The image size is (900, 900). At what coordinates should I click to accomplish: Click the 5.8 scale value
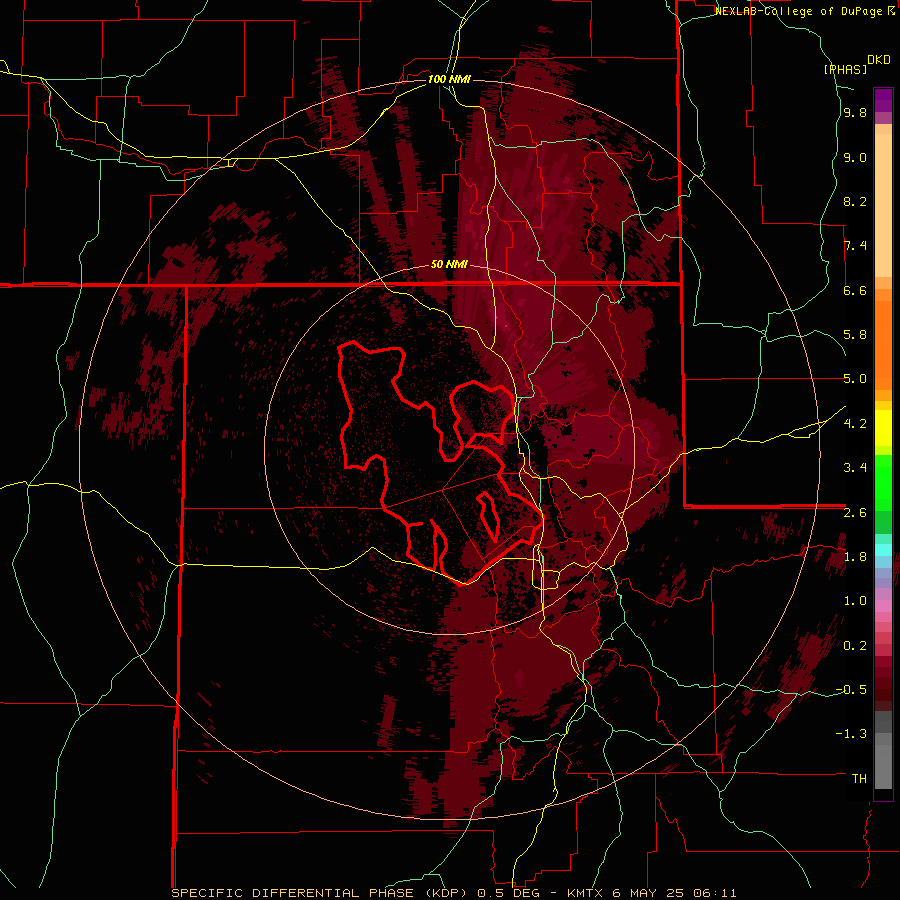coord(855,335)
